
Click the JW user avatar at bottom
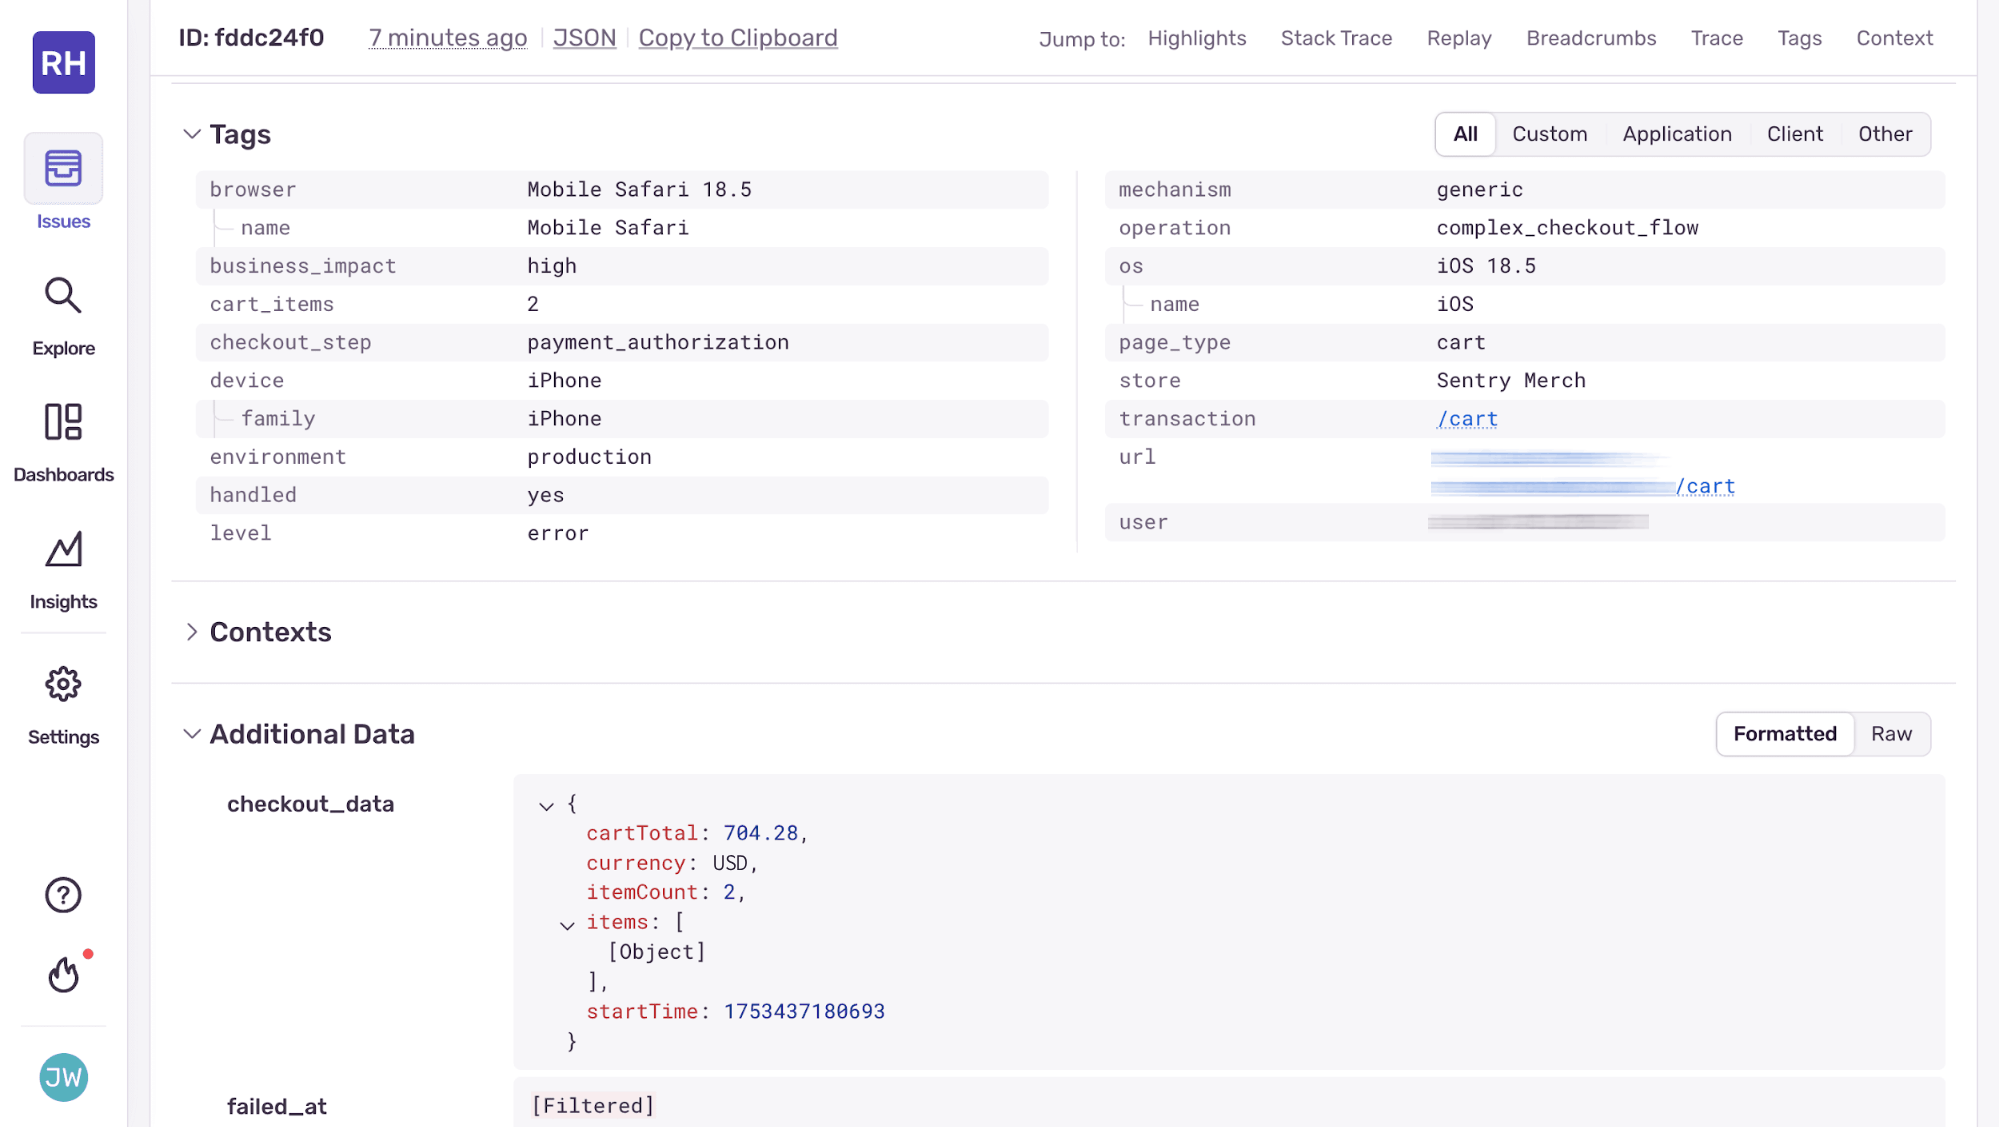pos(63,1077)
